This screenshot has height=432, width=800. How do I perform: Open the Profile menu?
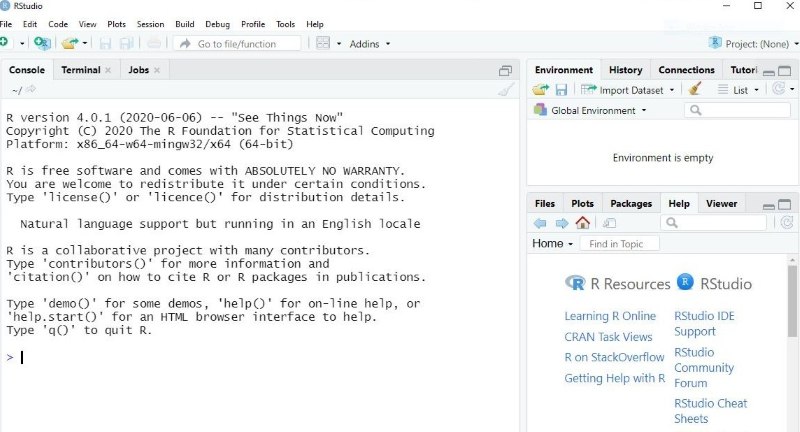pos(253,24)
